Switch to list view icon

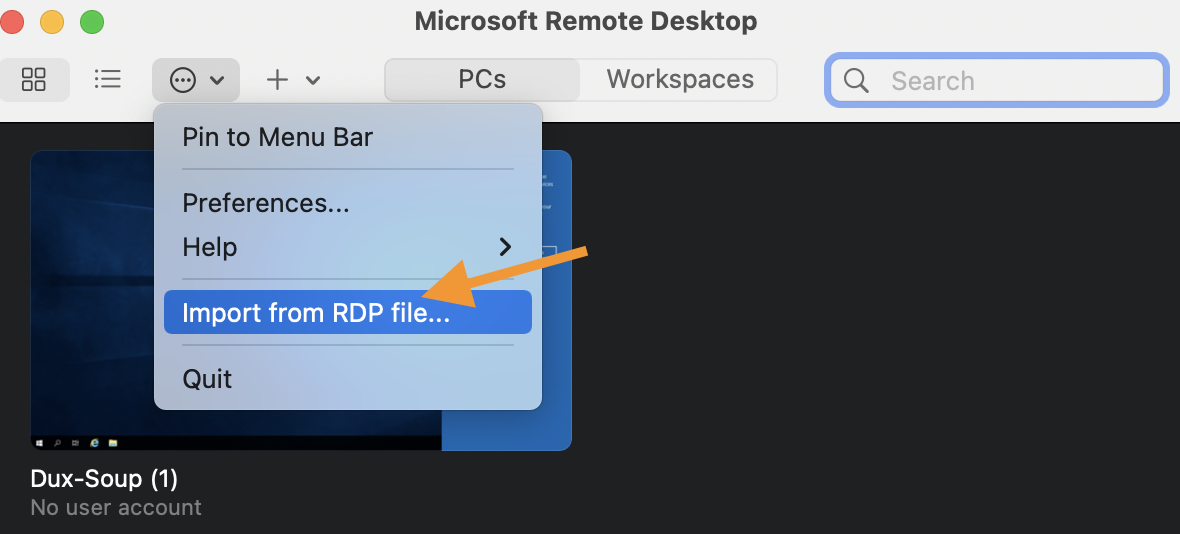pyautogui.click(x=108, y=80)
